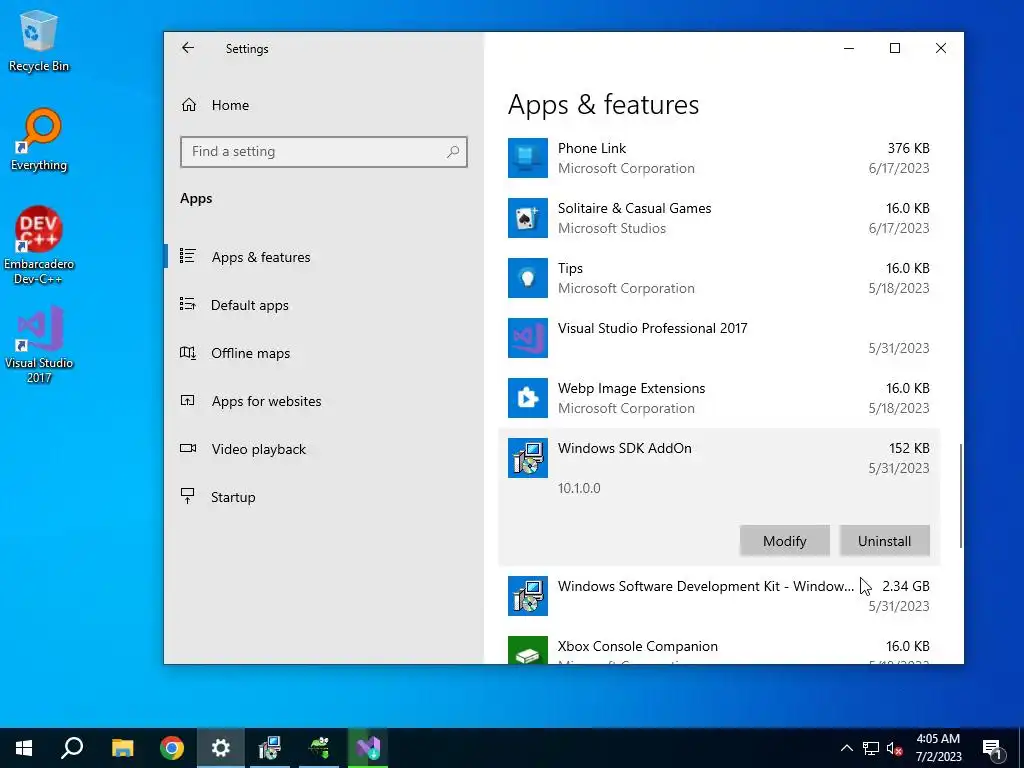
Task: Open the notification center
Action: coord(992,749)
